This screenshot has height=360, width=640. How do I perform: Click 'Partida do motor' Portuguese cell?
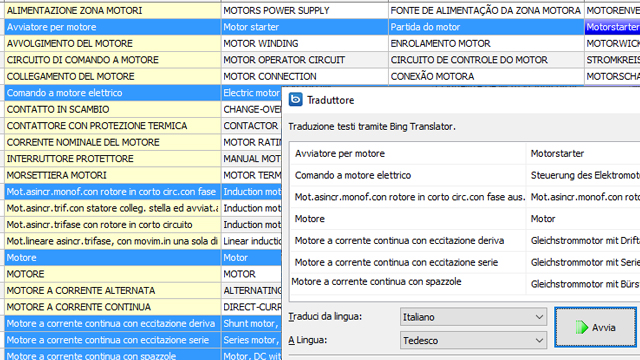486,27
